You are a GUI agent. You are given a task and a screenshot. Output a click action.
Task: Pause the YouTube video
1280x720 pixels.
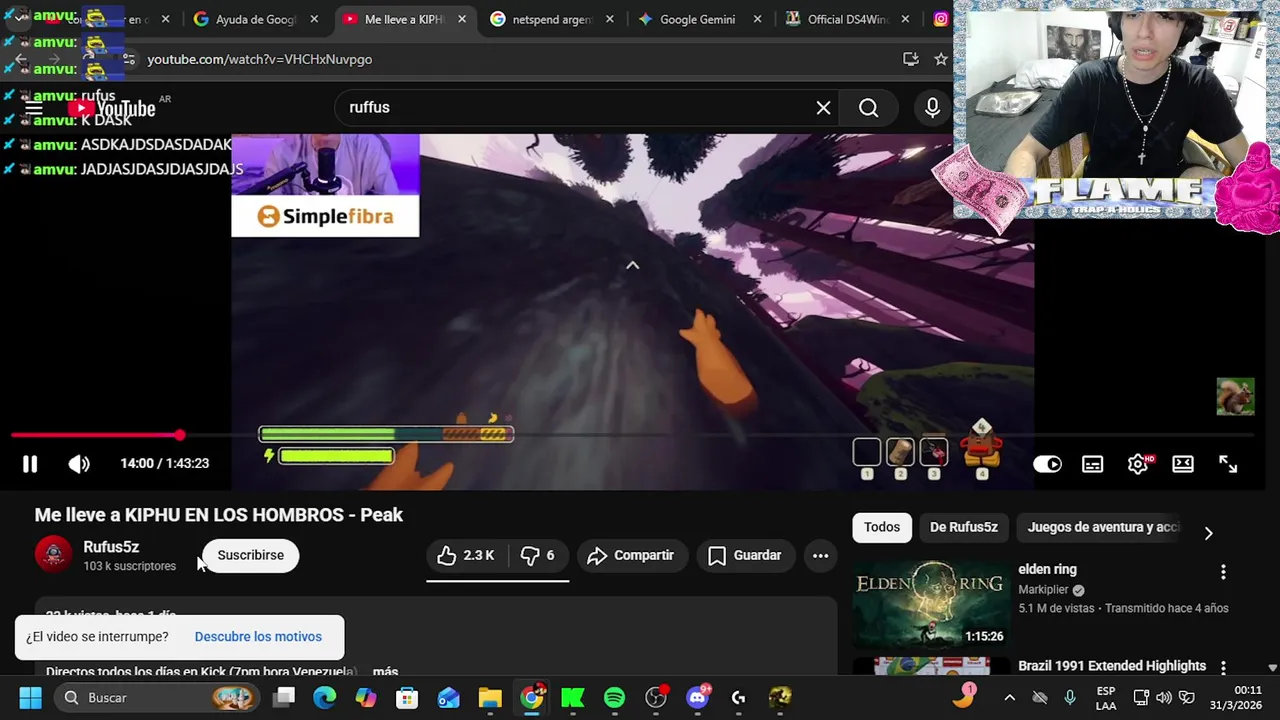(x=30, y=463)
